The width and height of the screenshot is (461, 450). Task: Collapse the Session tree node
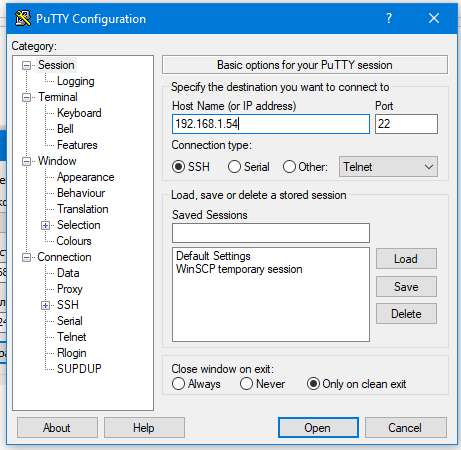tap(26, 65)
